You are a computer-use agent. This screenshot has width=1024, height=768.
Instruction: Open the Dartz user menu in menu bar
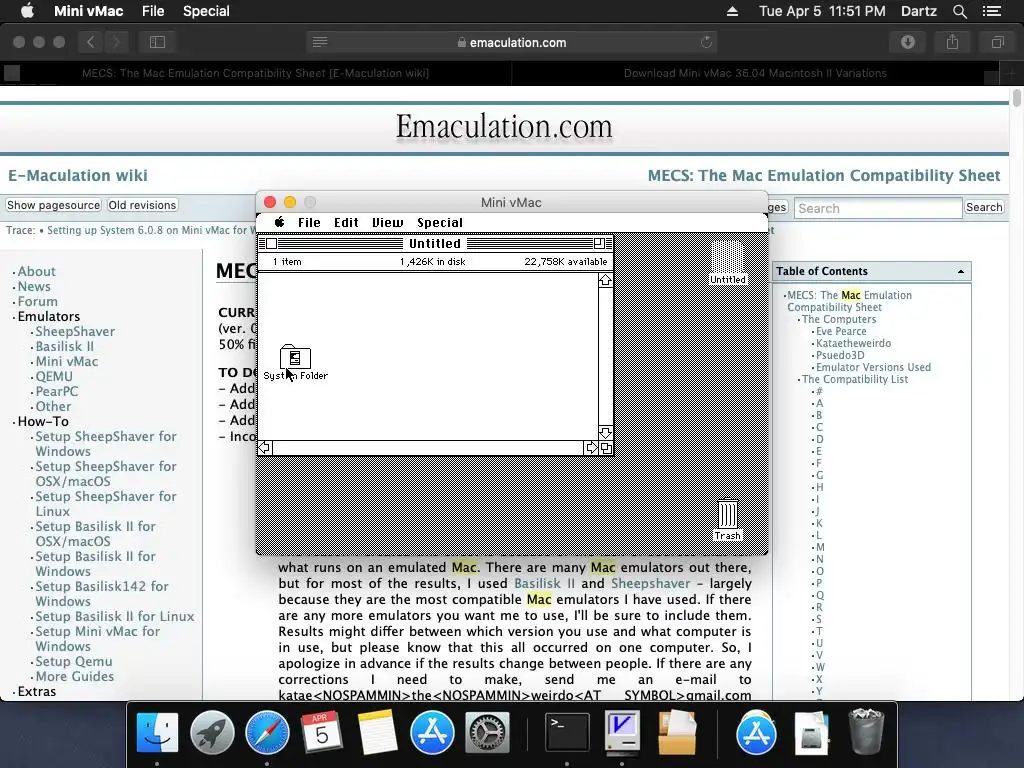point(918,11)
